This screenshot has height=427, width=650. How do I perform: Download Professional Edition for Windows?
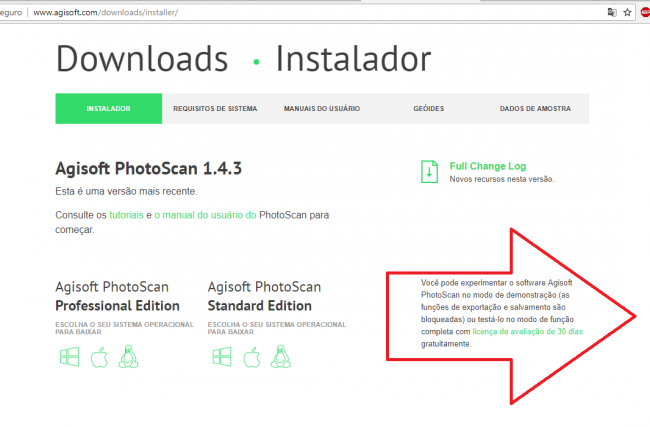click(69, 357)
